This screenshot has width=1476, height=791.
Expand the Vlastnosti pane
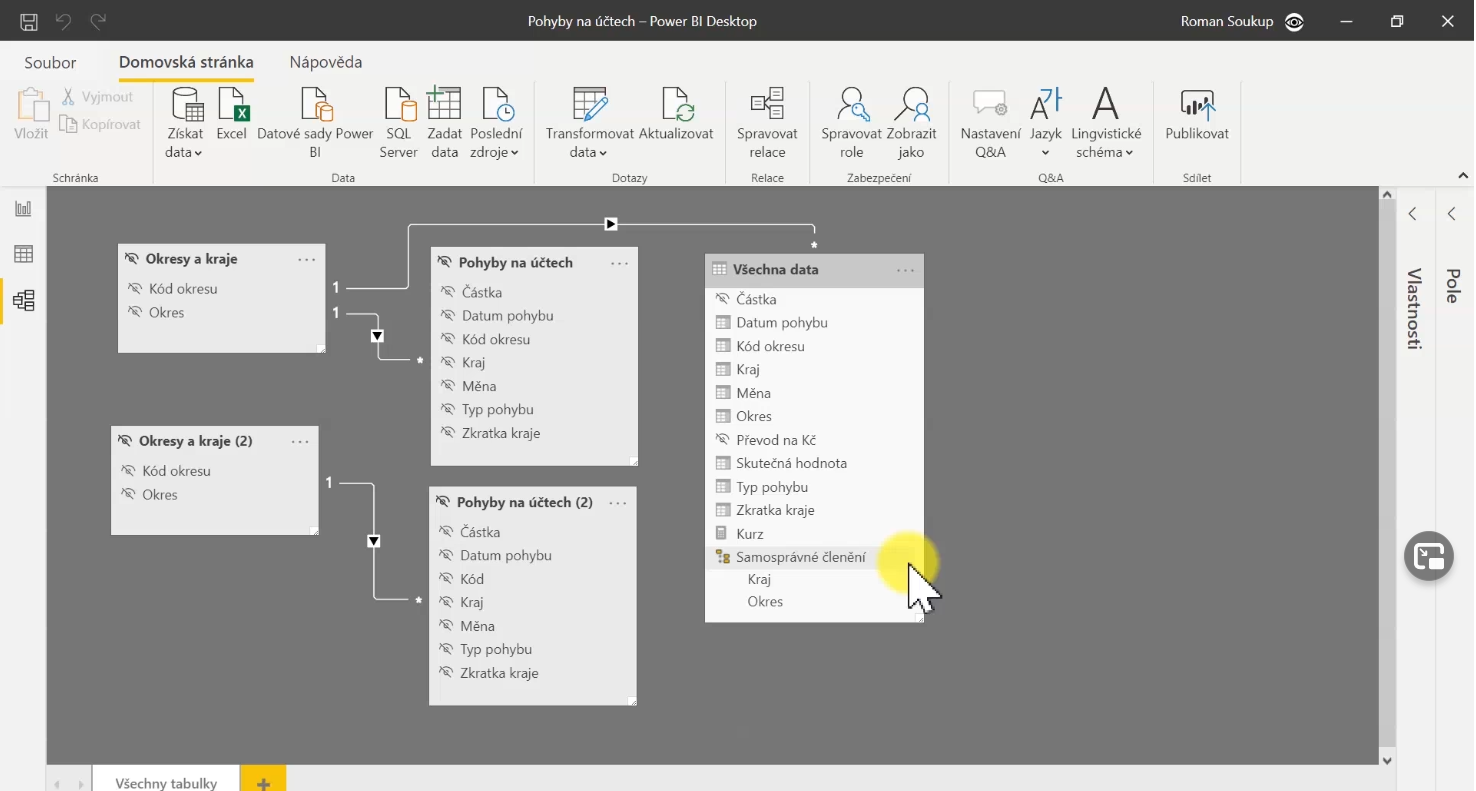pos(1413,214)
